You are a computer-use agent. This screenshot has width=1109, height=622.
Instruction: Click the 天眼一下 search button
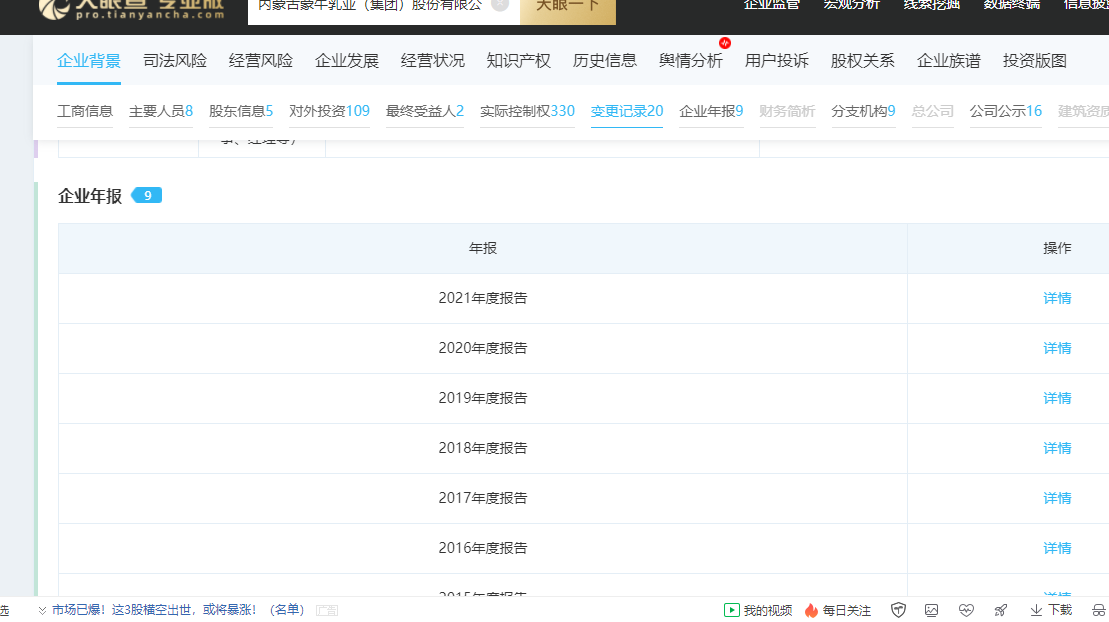click(x=568, y=7)
